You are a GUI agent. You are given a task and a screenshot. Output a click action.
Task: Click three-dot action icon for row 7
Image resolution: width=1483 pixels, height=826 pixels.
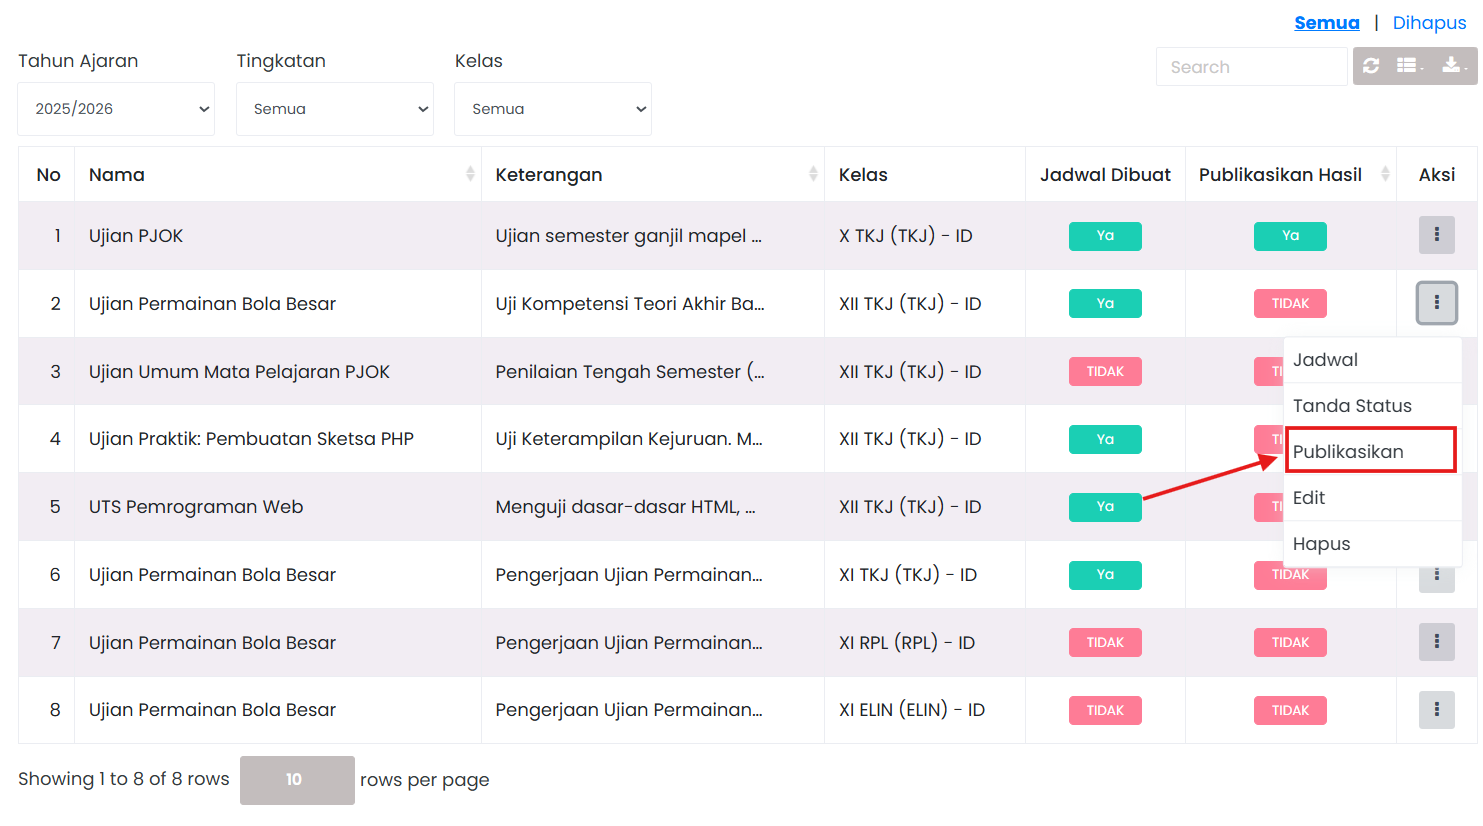click(1436, 642)
